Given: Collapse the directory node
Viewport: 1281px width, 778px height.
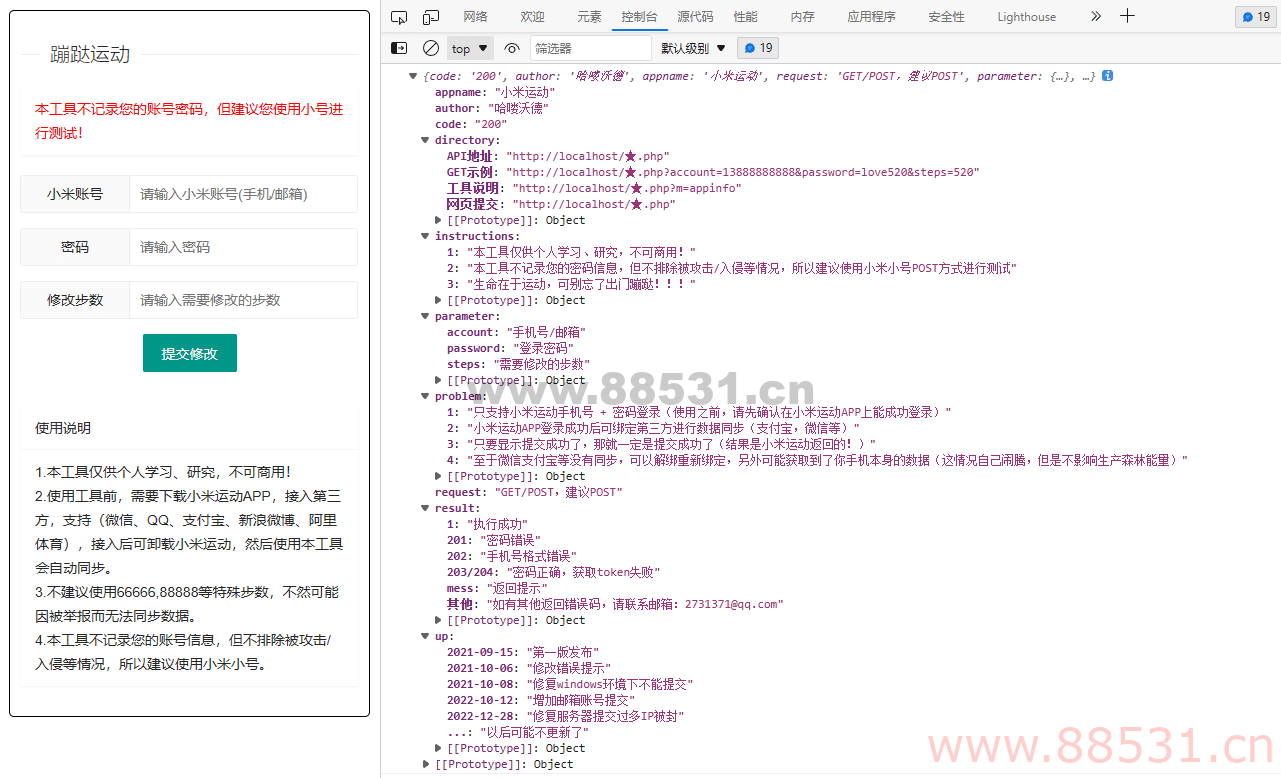Looking at the screenshot, I should coord(425,140).
